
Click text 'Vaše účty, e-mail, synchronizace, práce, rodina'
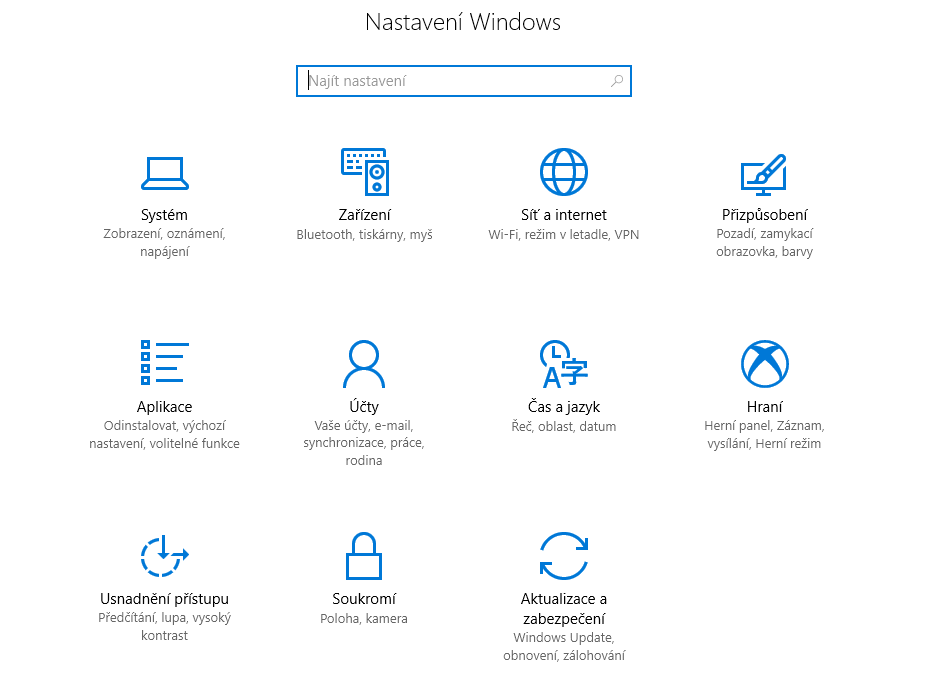(x=364, y=443)
